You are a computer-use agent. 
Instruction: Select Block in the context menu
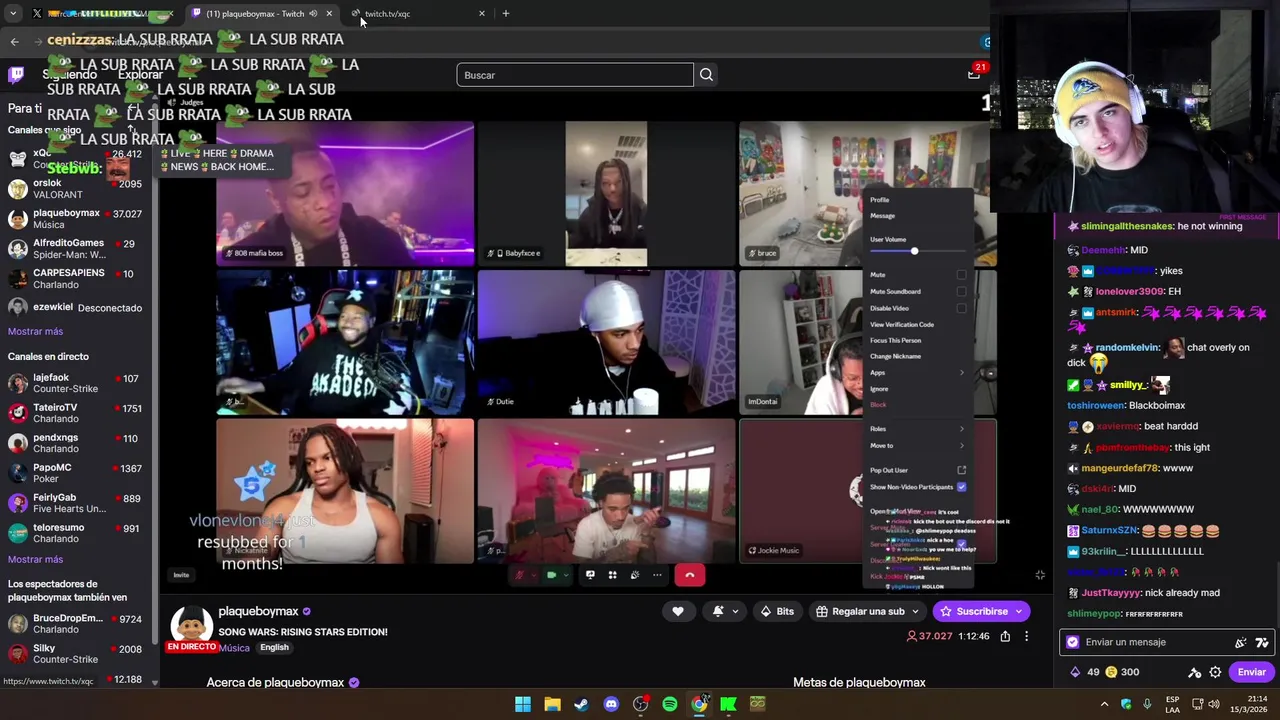pyautogui.click(x=878, y=405)
